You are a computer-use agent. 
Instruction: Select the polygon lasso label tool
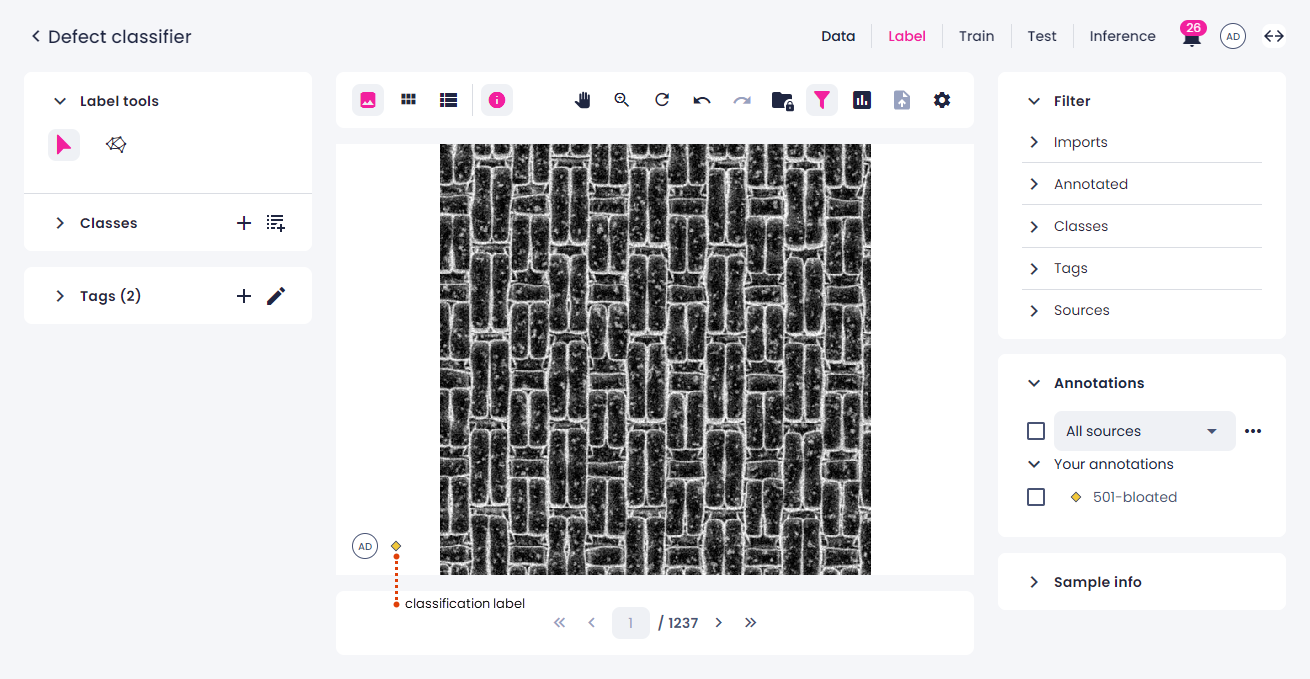point(116,145)
